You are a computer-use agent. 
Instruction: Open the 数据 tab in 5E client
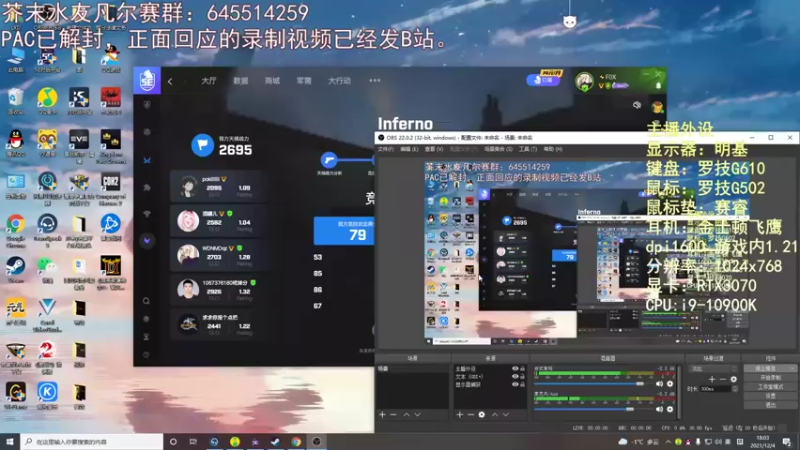tap(241, 81)
